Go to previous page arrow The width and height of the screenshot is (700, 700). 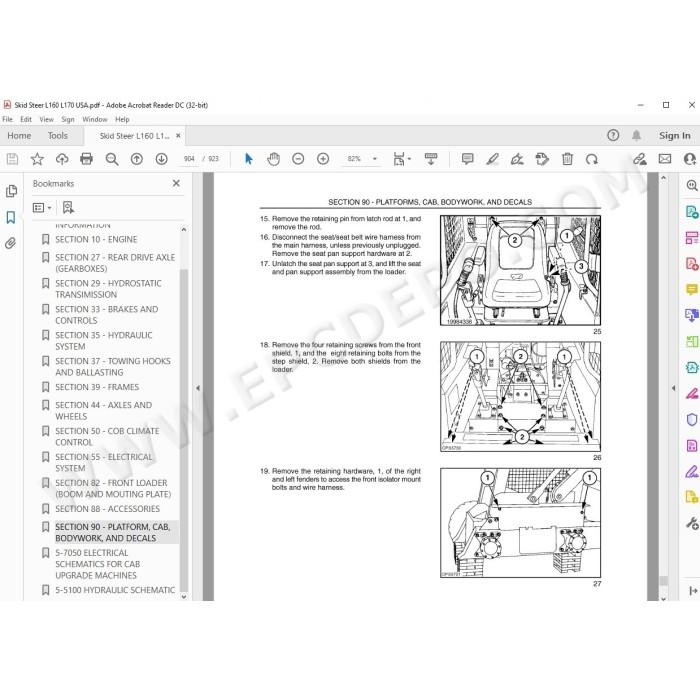(x=137, y=159)
